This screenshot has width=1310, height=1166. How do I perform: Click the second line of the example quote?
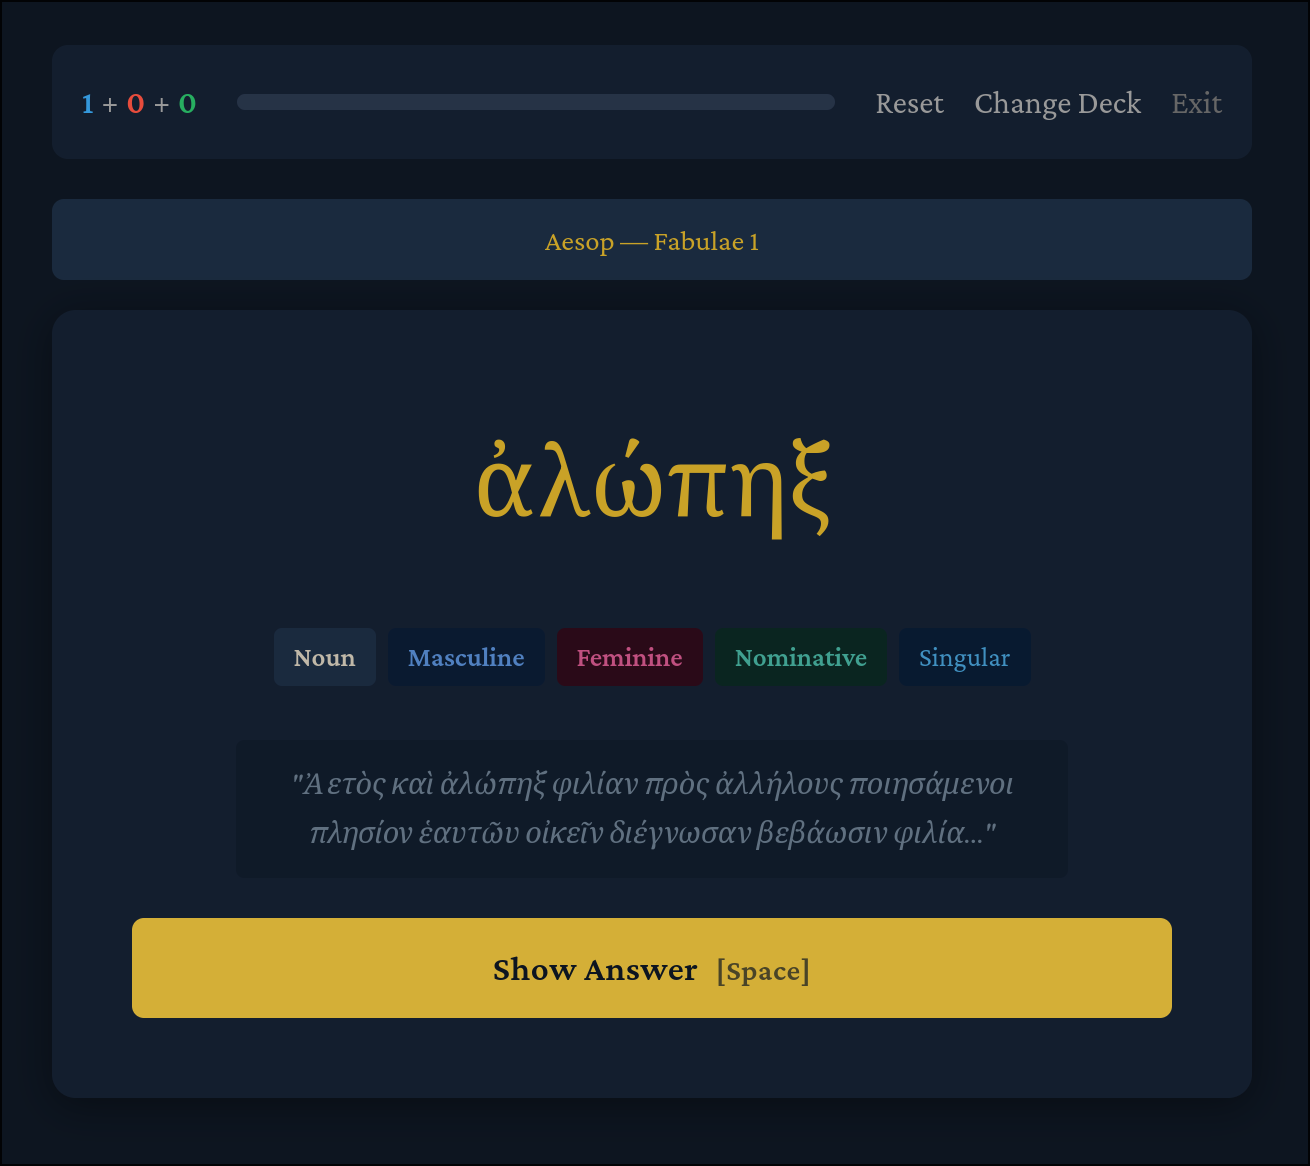pos(652,833)
